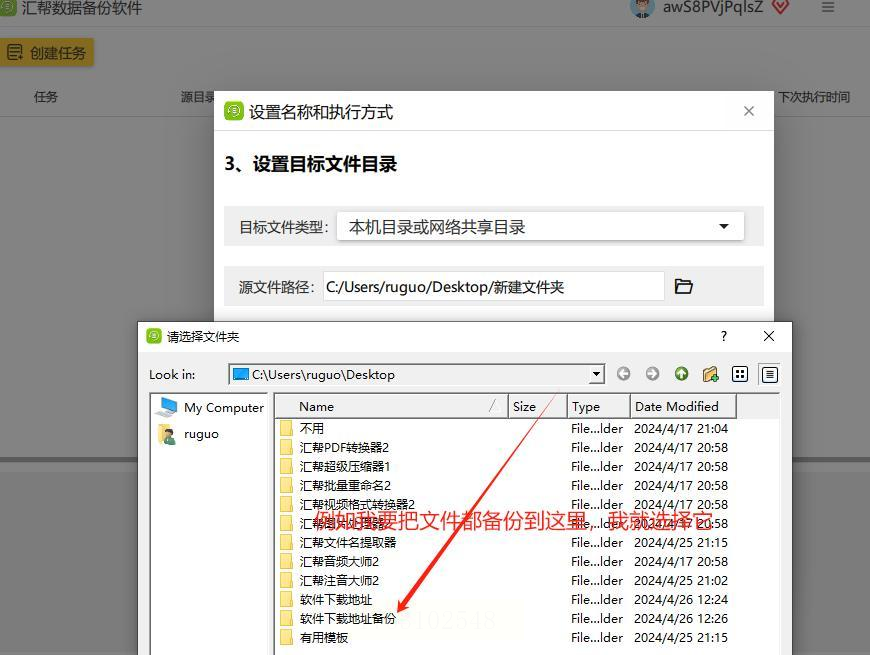870x655 pixels.
Task: Select the 汇帮视频格式转换器2 folder
Action: pyautogui.click(x=357, y=504)
